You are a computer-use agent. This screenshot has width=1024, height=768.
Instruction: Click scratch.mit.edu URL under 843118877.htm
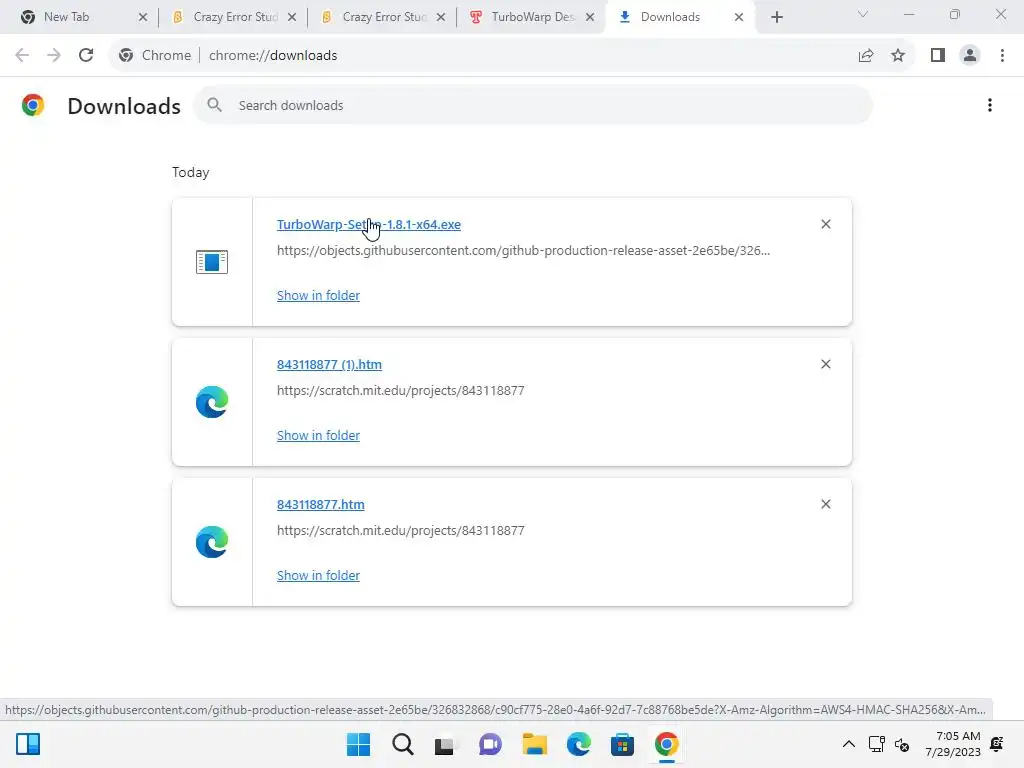(x=400, y=530)
